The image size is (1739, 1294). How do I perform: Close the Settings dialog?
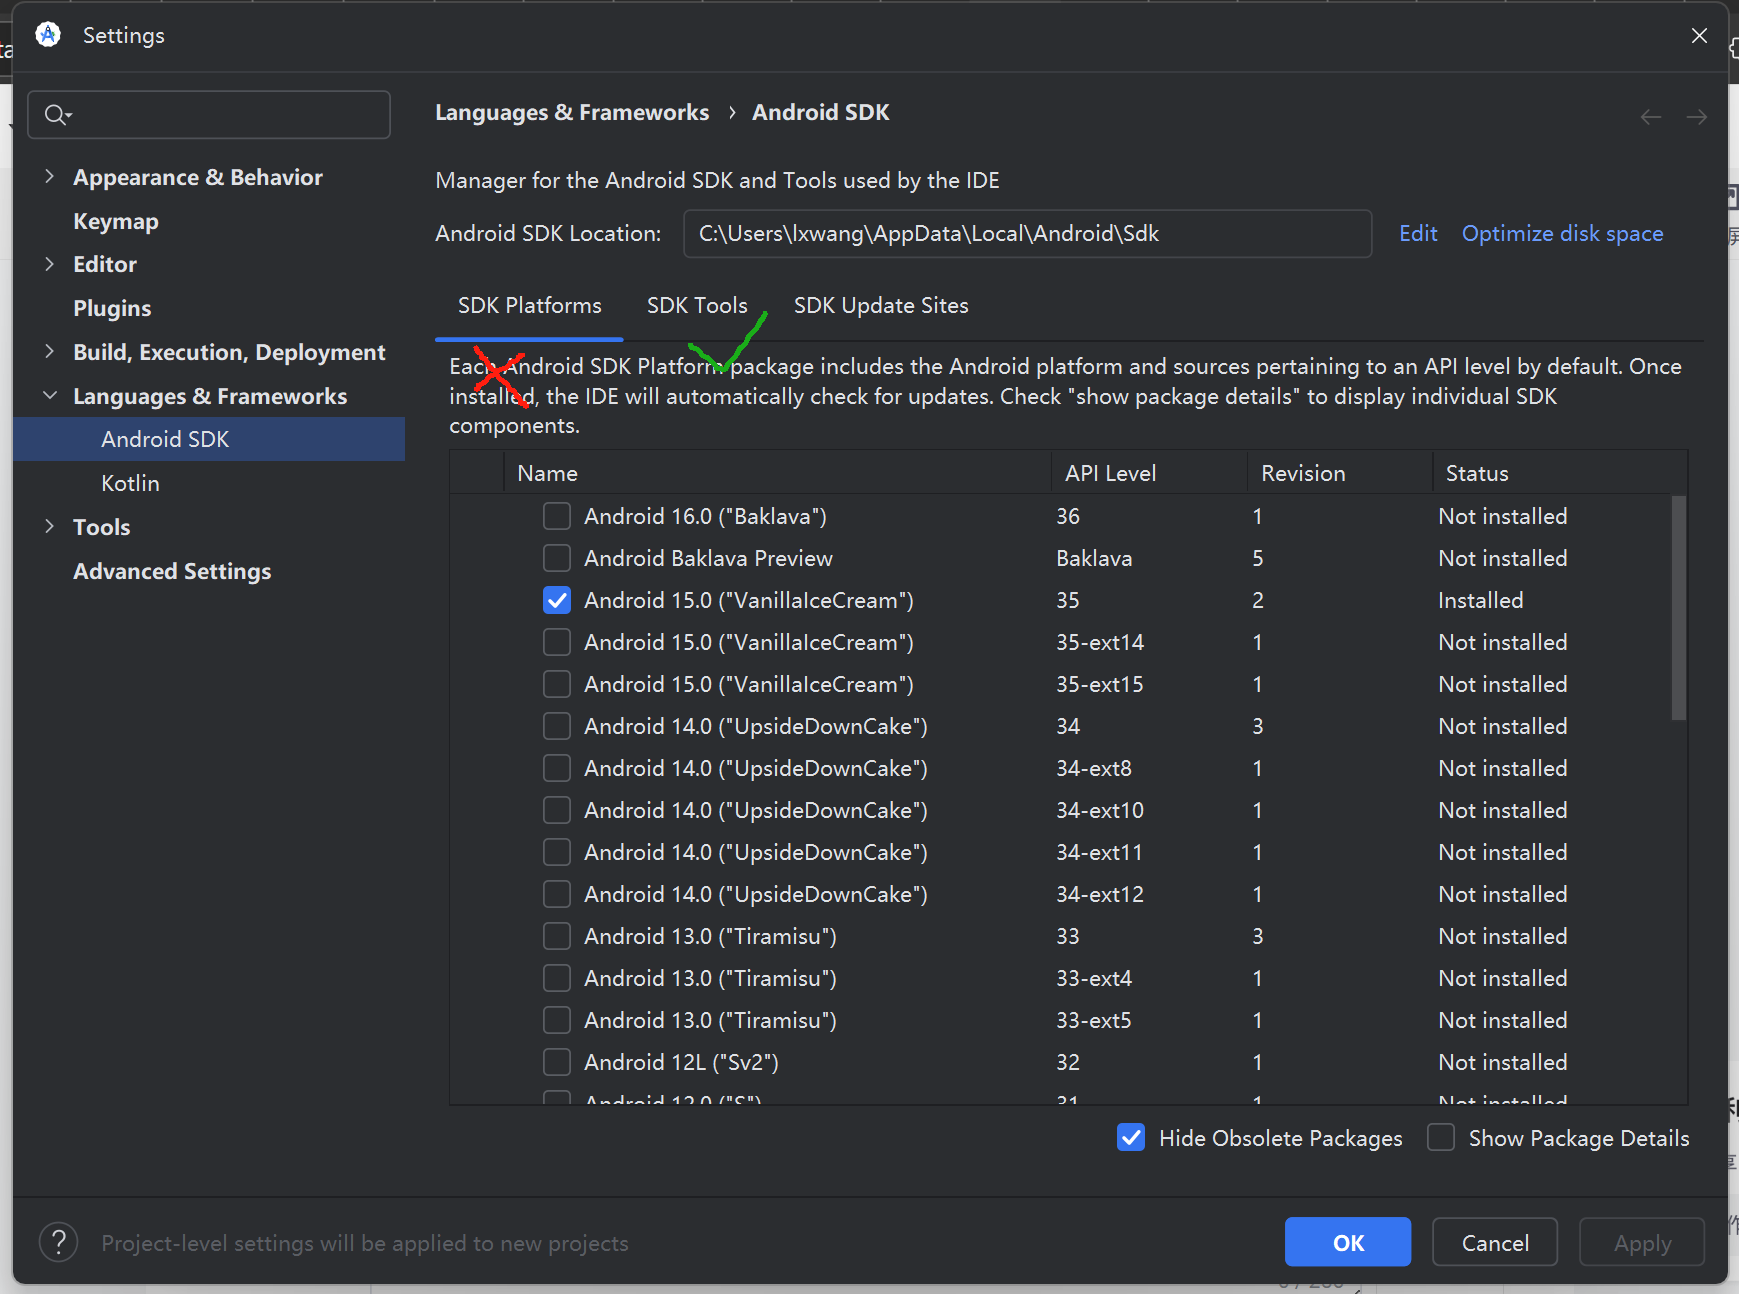[x=1699, y=36]
